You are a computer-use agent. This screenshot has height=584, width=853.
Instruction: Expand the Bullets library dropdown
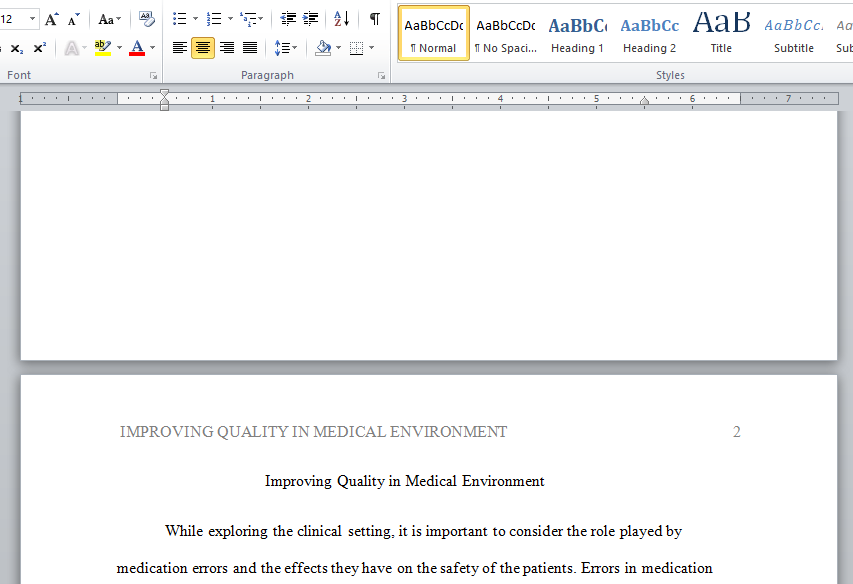[195, 20]
